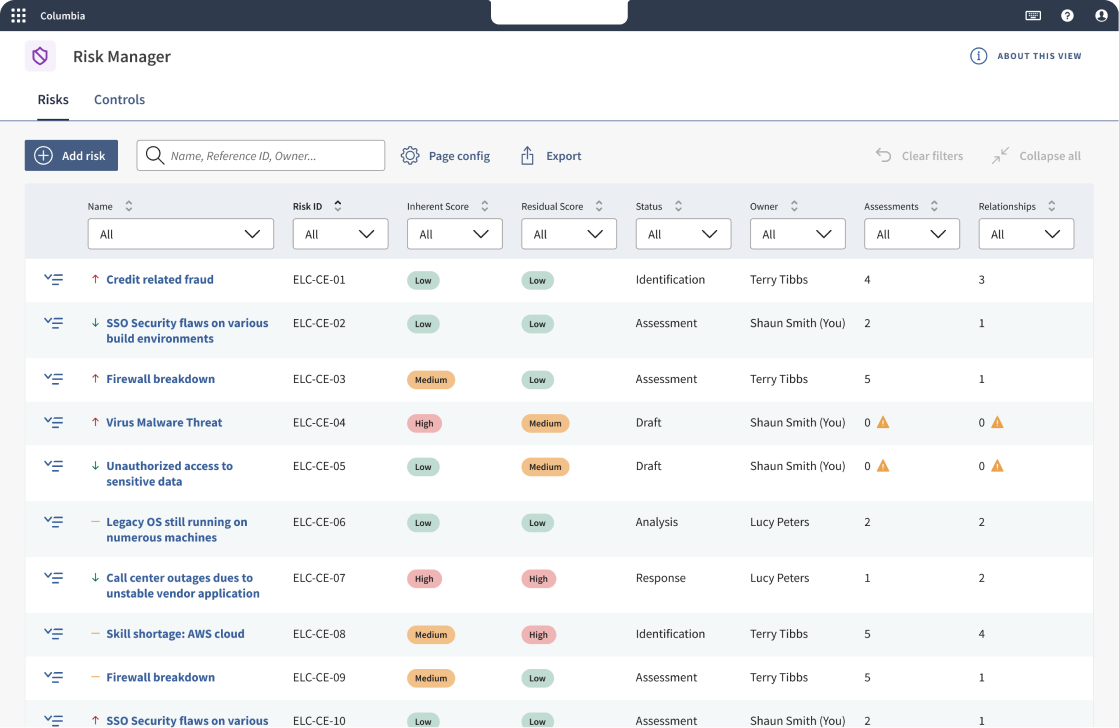1119x728 pixels.
Task: Open Virus Malware Threat risk link
Action: click(164, 423)
